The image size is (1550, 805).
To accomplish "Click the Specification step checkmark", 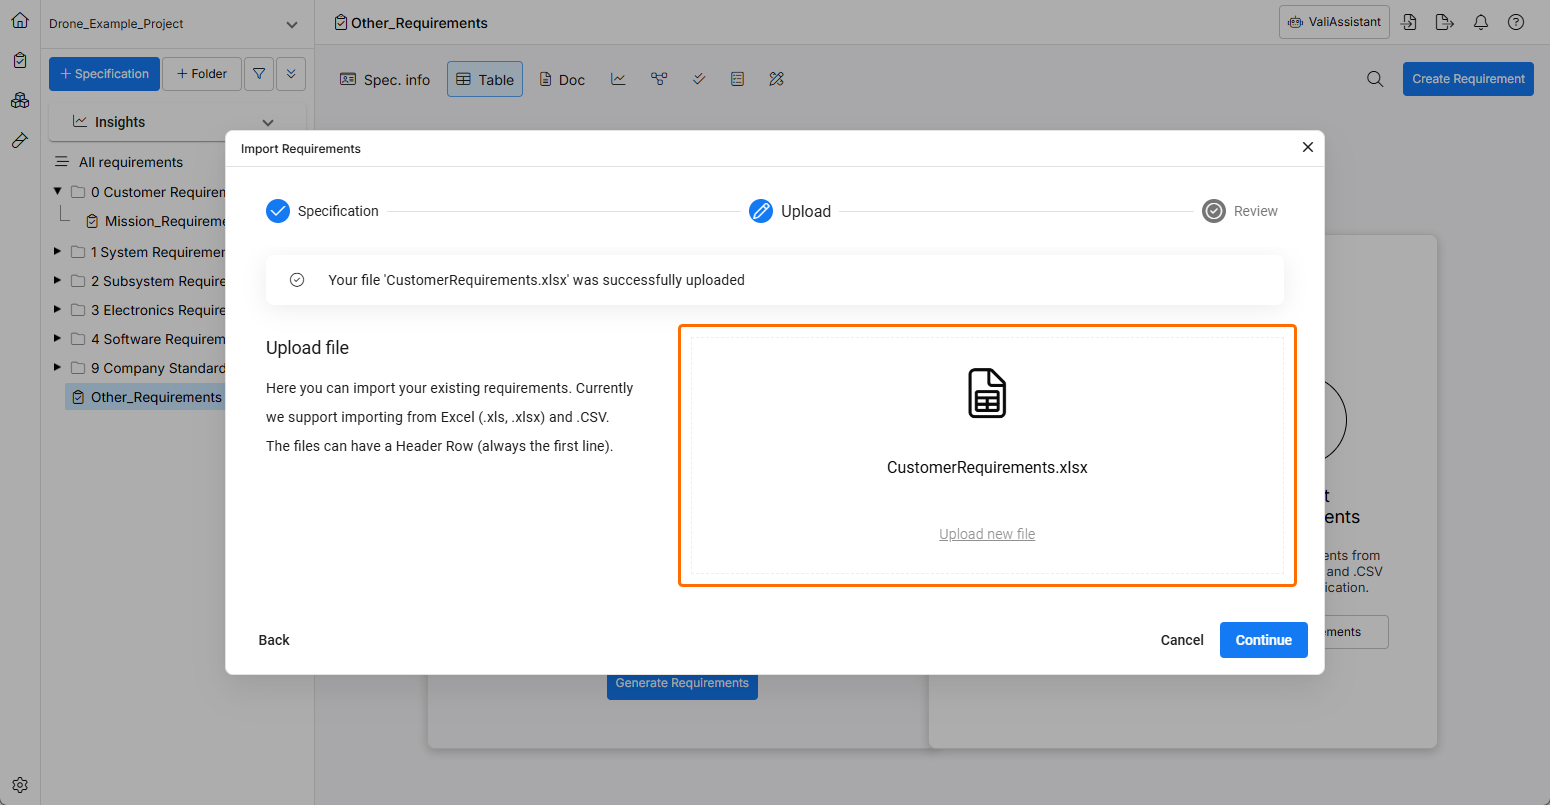I will click(277, 211).
